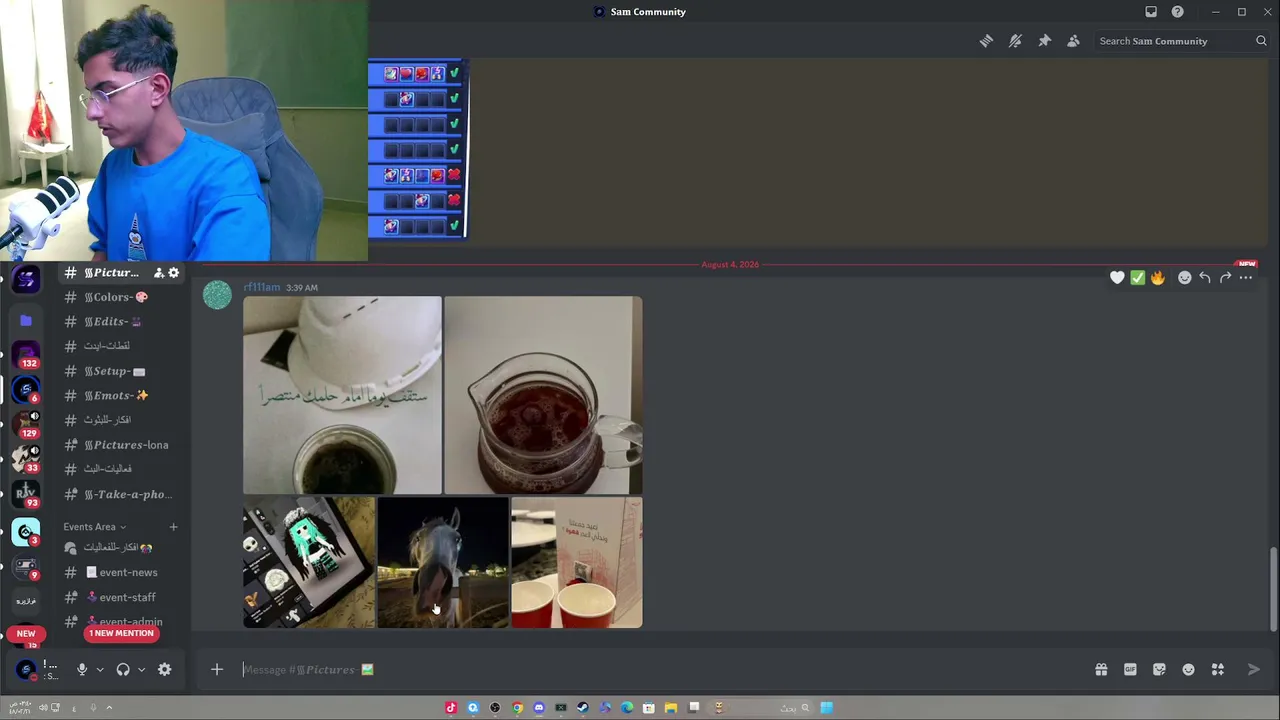The width and height of the screenshot is (1280, 720).
Task: Open server with 132 badge
Action: 26,354
